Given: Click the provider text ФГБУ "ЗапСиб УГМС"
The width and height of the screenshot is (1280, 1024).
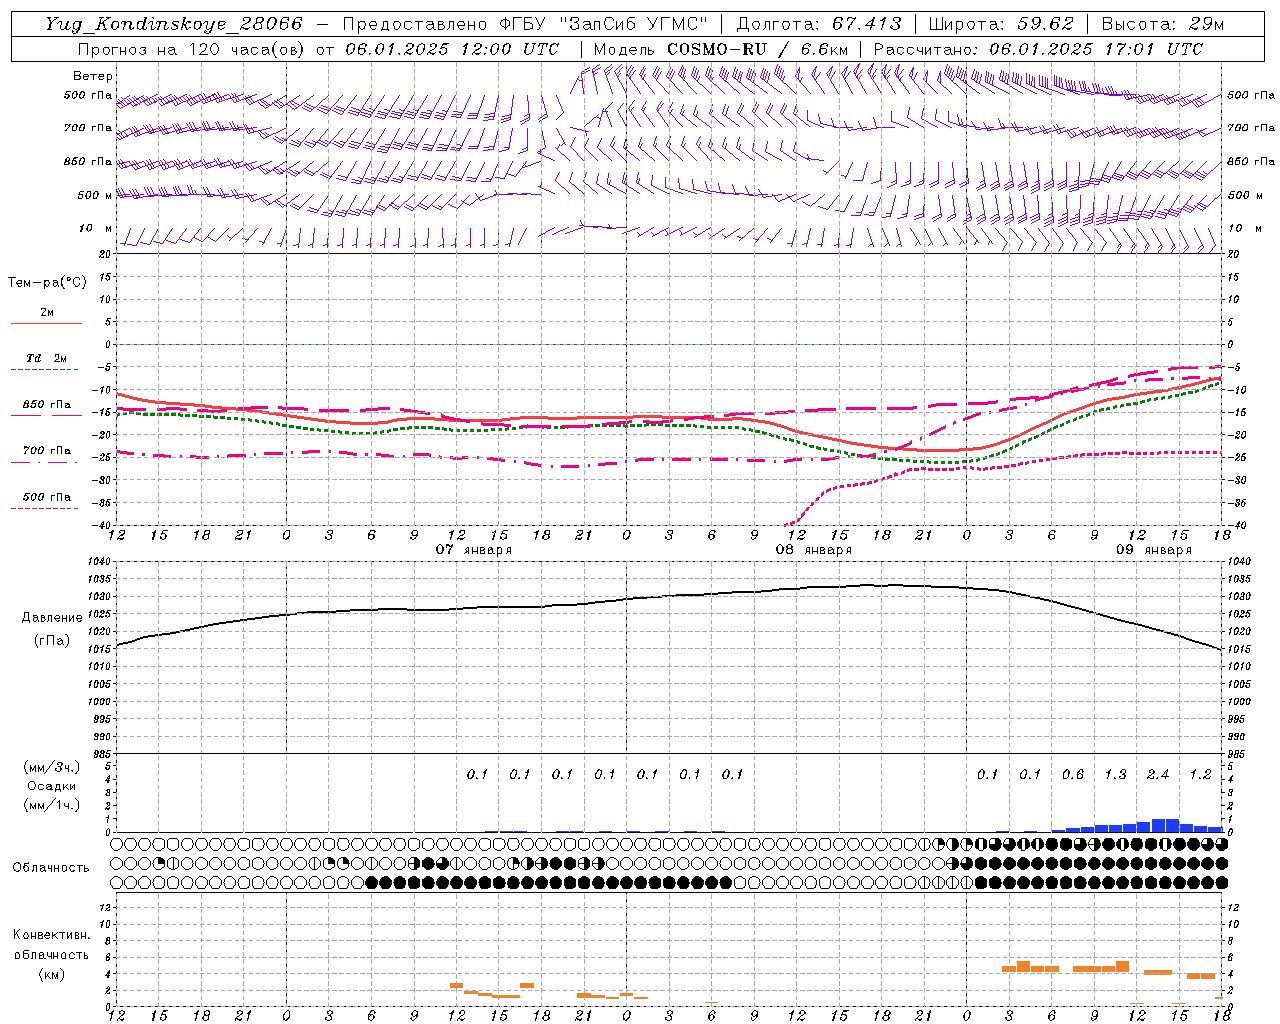Looking at the screenshot, I should (602, 23).
